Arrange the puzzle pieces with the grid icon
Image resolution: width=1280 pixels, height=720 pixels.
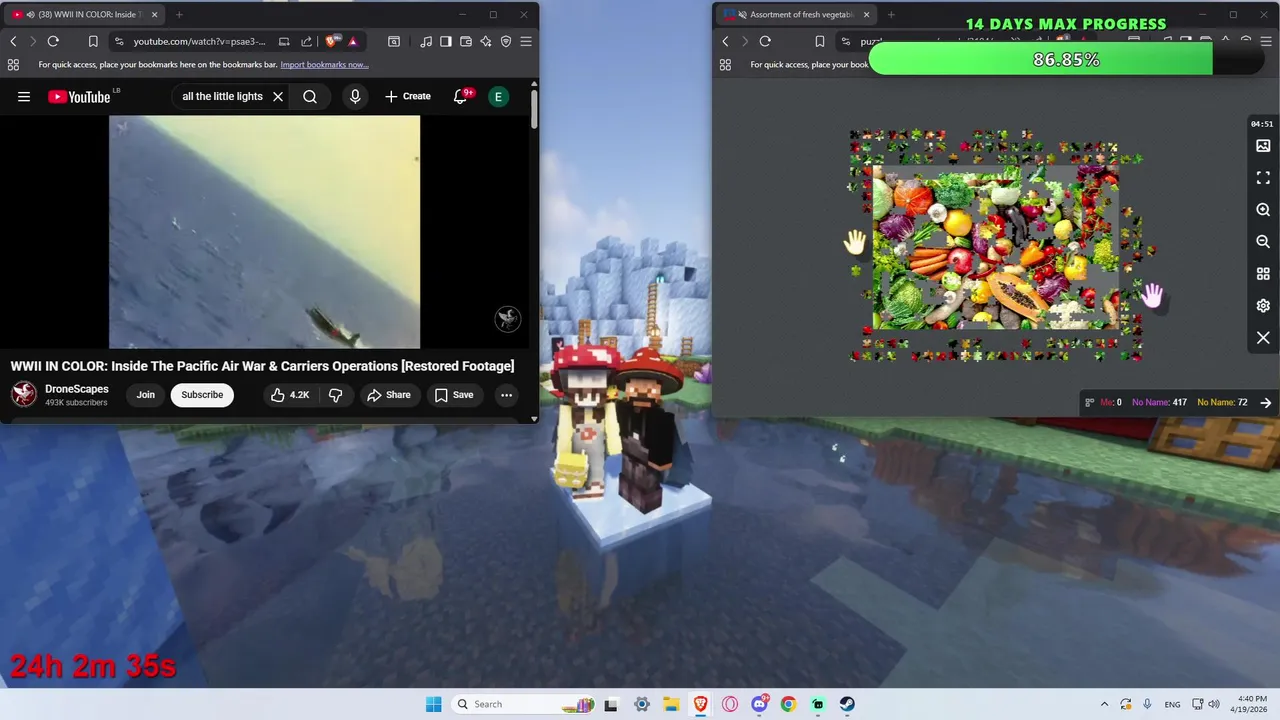[x=1263, y=274]
